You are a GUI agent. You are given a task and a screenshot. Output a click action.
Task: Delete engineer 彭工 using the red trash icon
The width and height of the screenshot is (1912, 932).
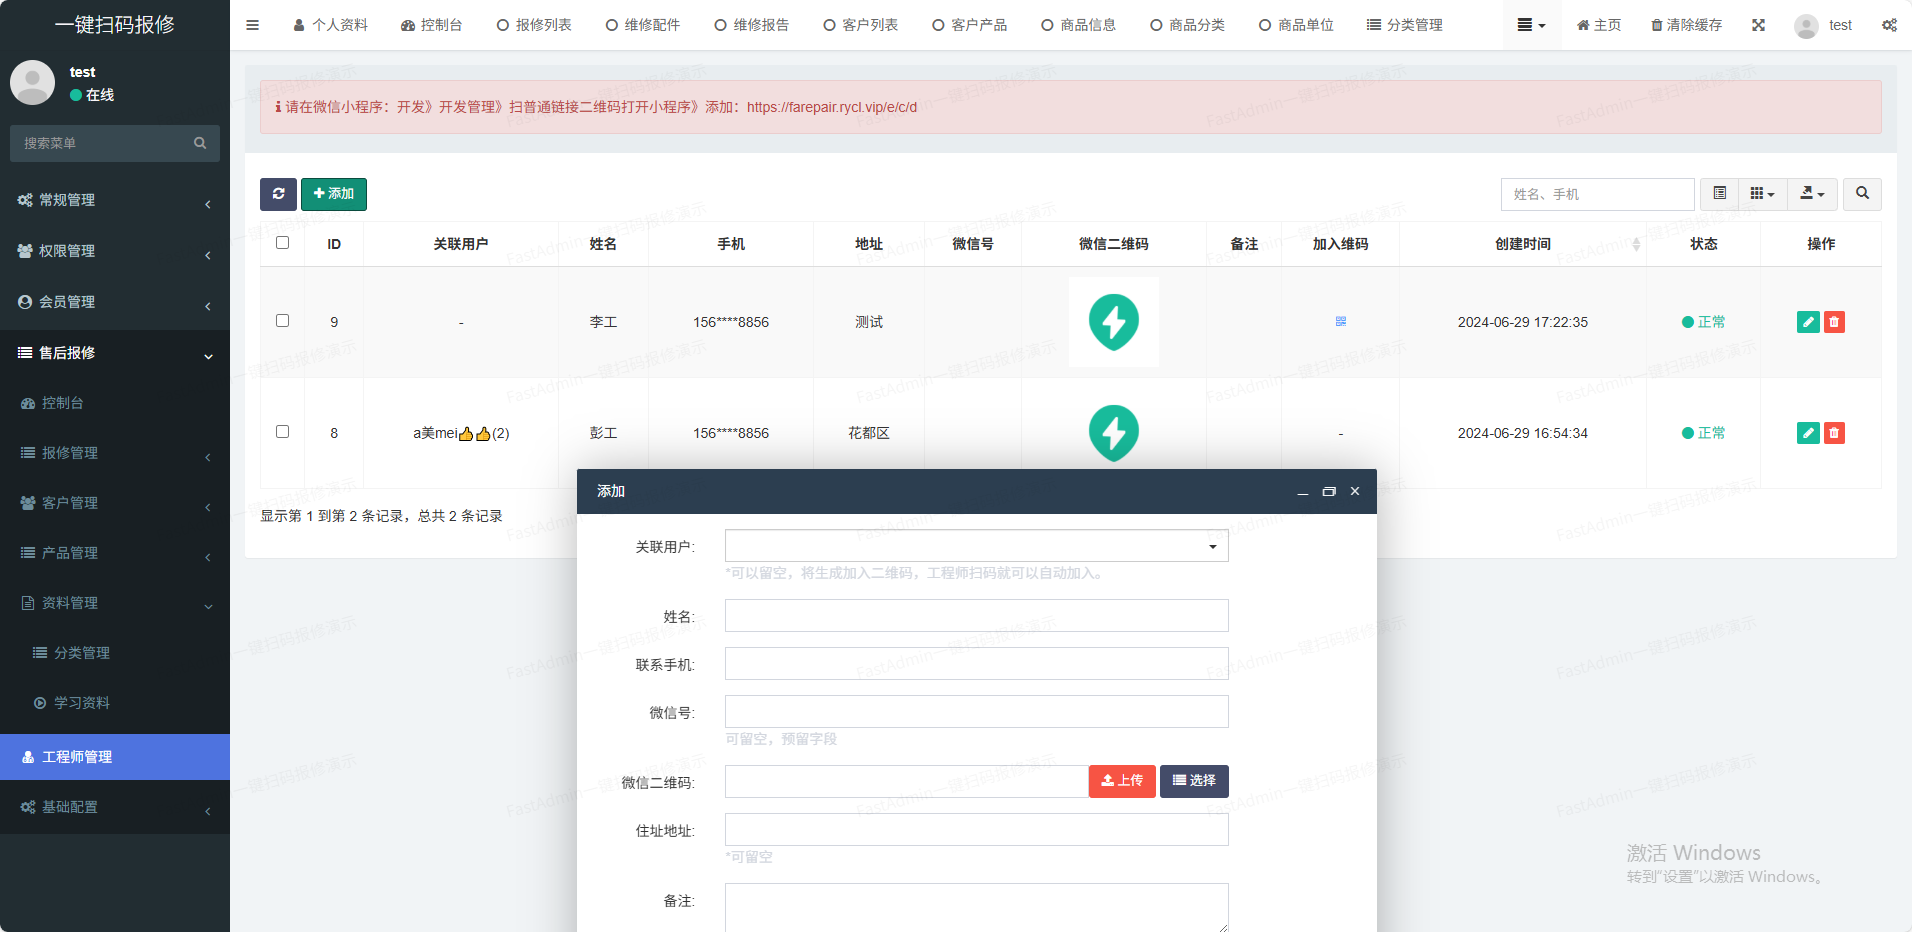point(1834,433)
